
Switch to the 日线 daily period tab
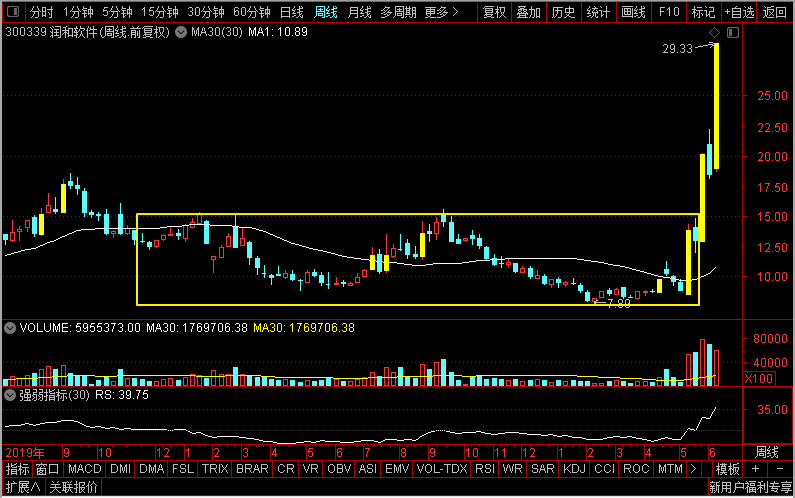pos(292,12)
